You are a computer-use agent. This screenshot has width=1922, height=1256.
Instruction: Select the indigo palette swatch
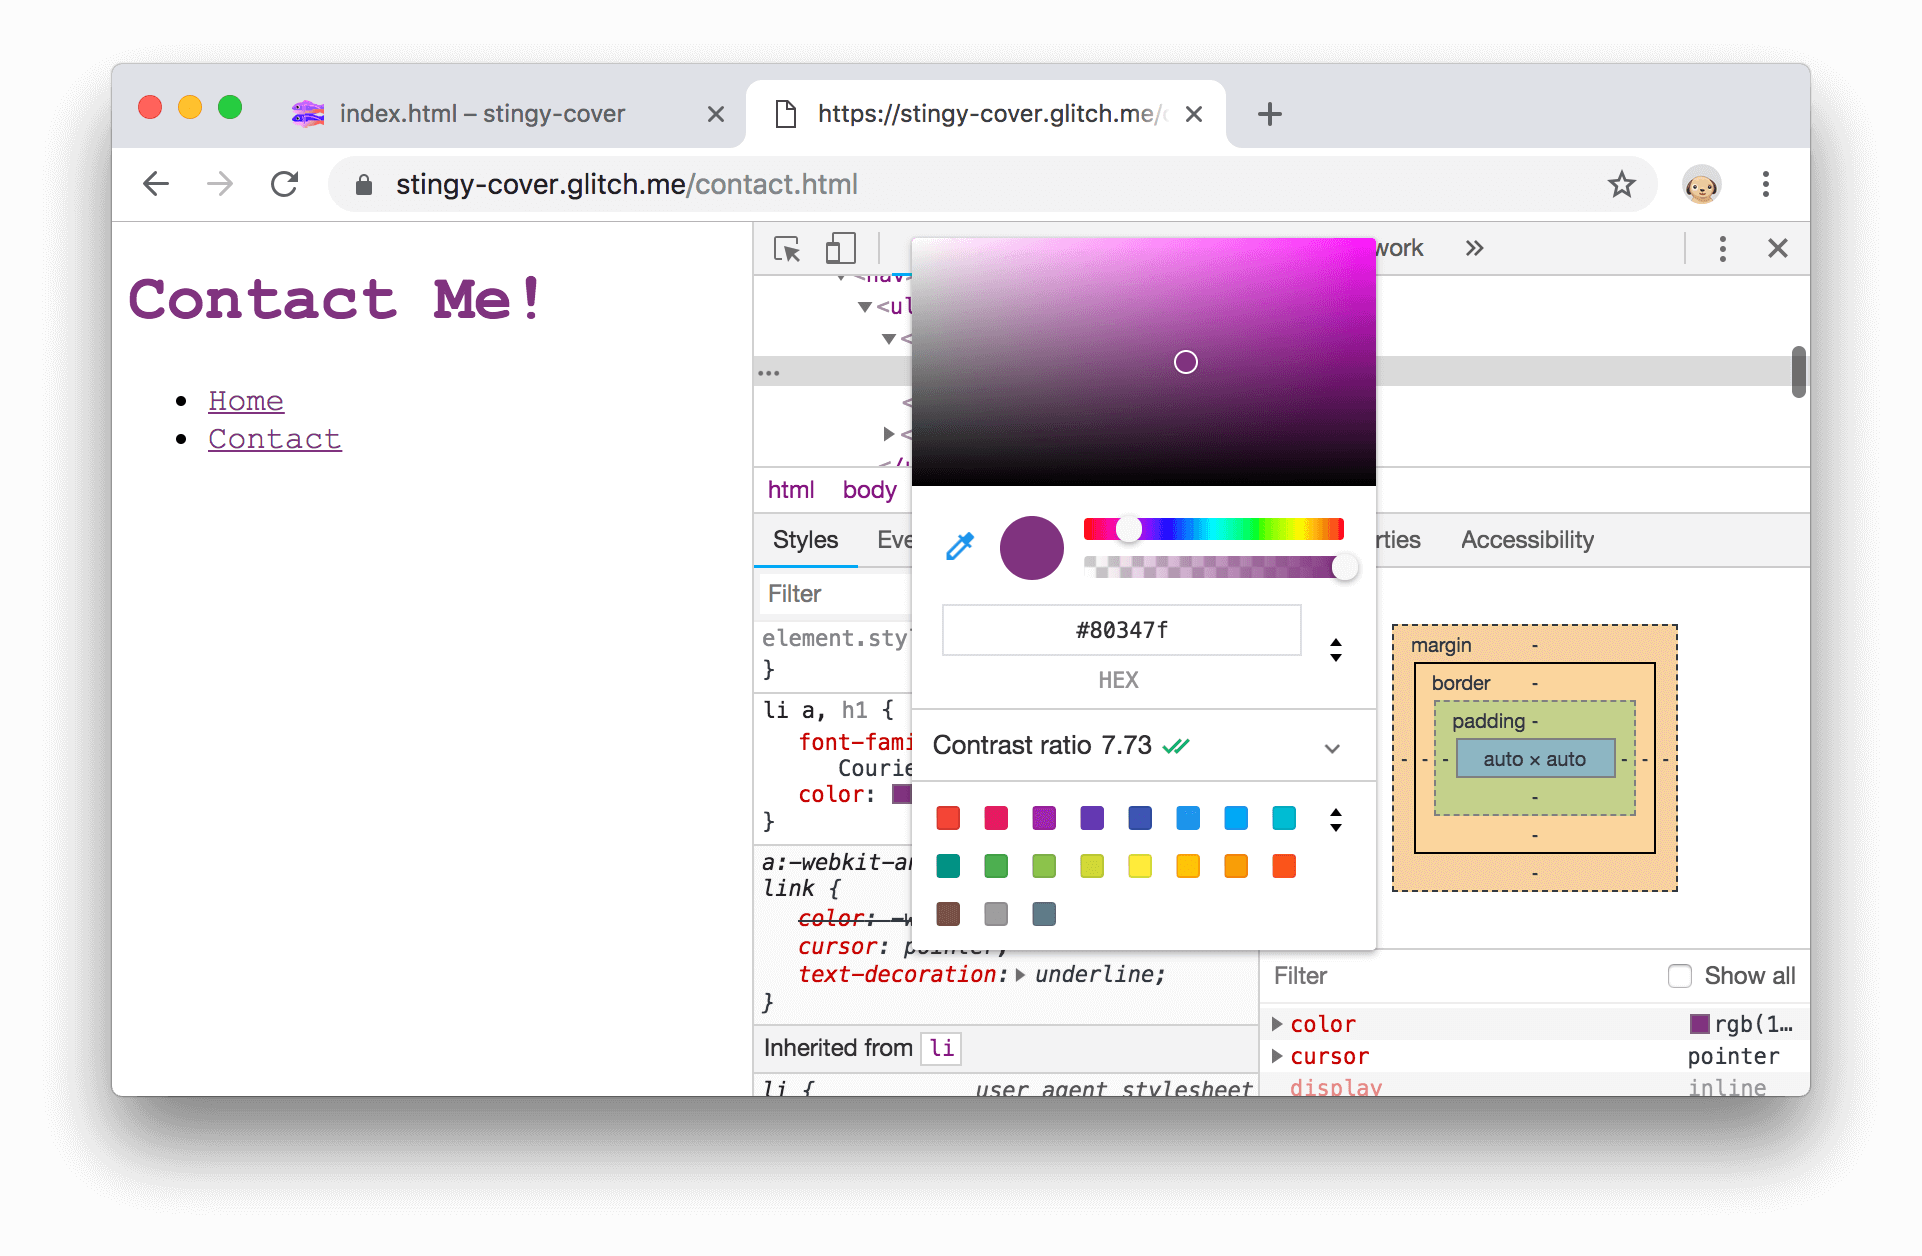[1140, 818]
